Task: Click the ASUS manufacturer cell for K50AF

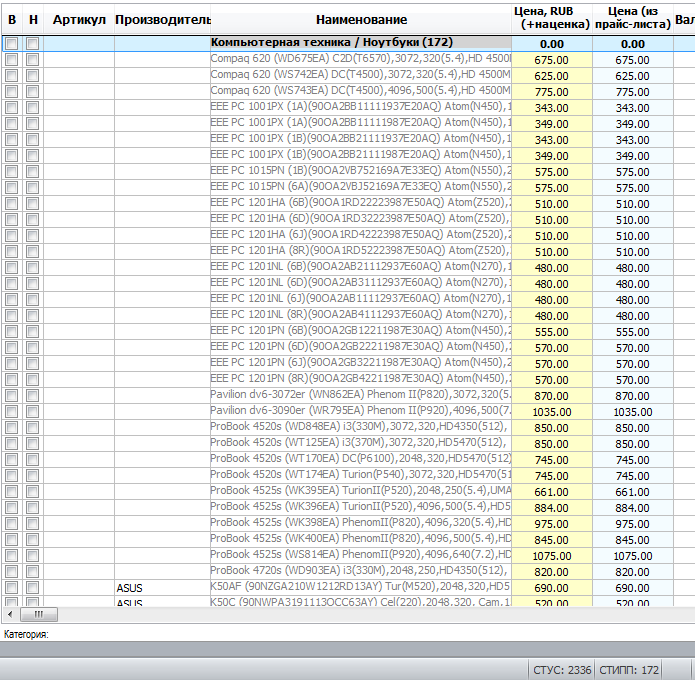Action: 162,588
